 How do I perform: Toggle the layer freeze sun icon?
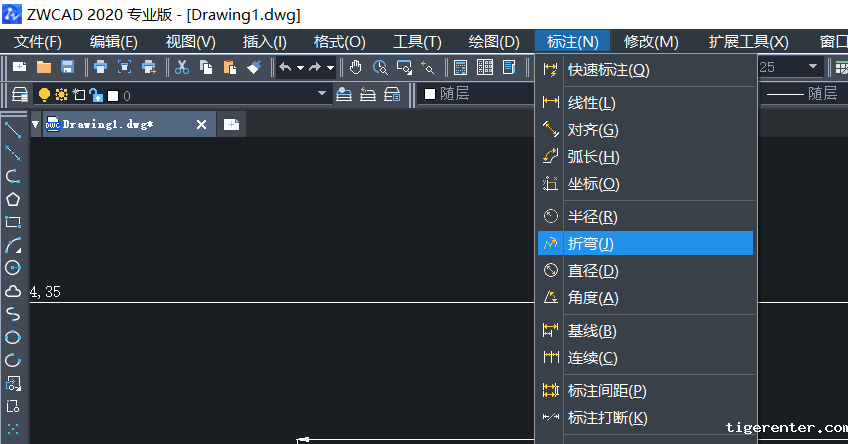click(x=61, y=94)
